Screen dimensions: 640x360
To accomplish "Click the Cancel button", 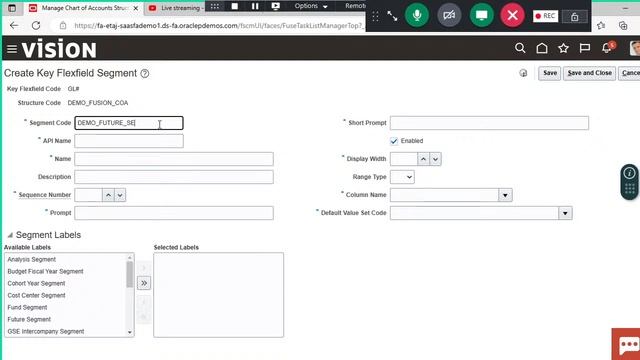I will pos(629,73).
